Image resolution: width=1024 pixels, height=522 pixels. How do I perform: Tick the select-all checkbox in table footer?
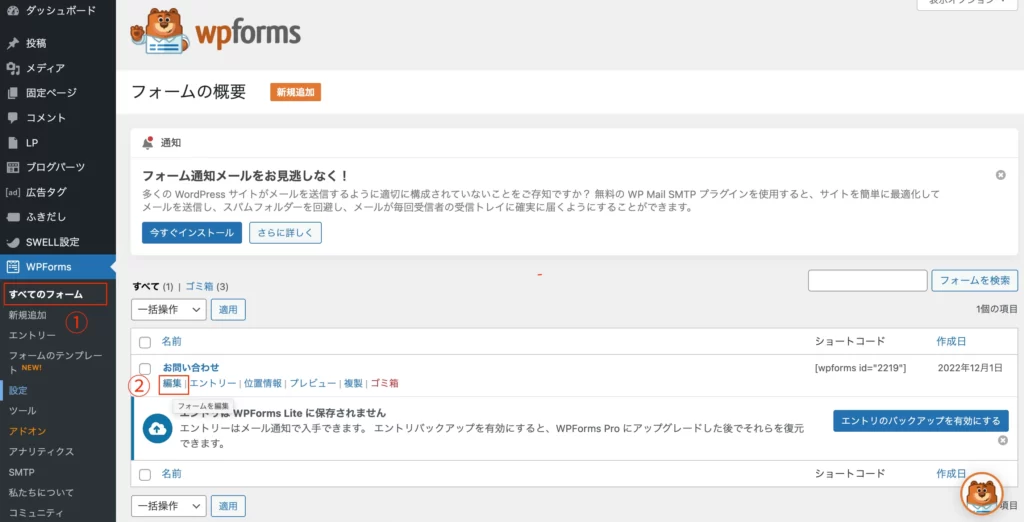[145, 474]
